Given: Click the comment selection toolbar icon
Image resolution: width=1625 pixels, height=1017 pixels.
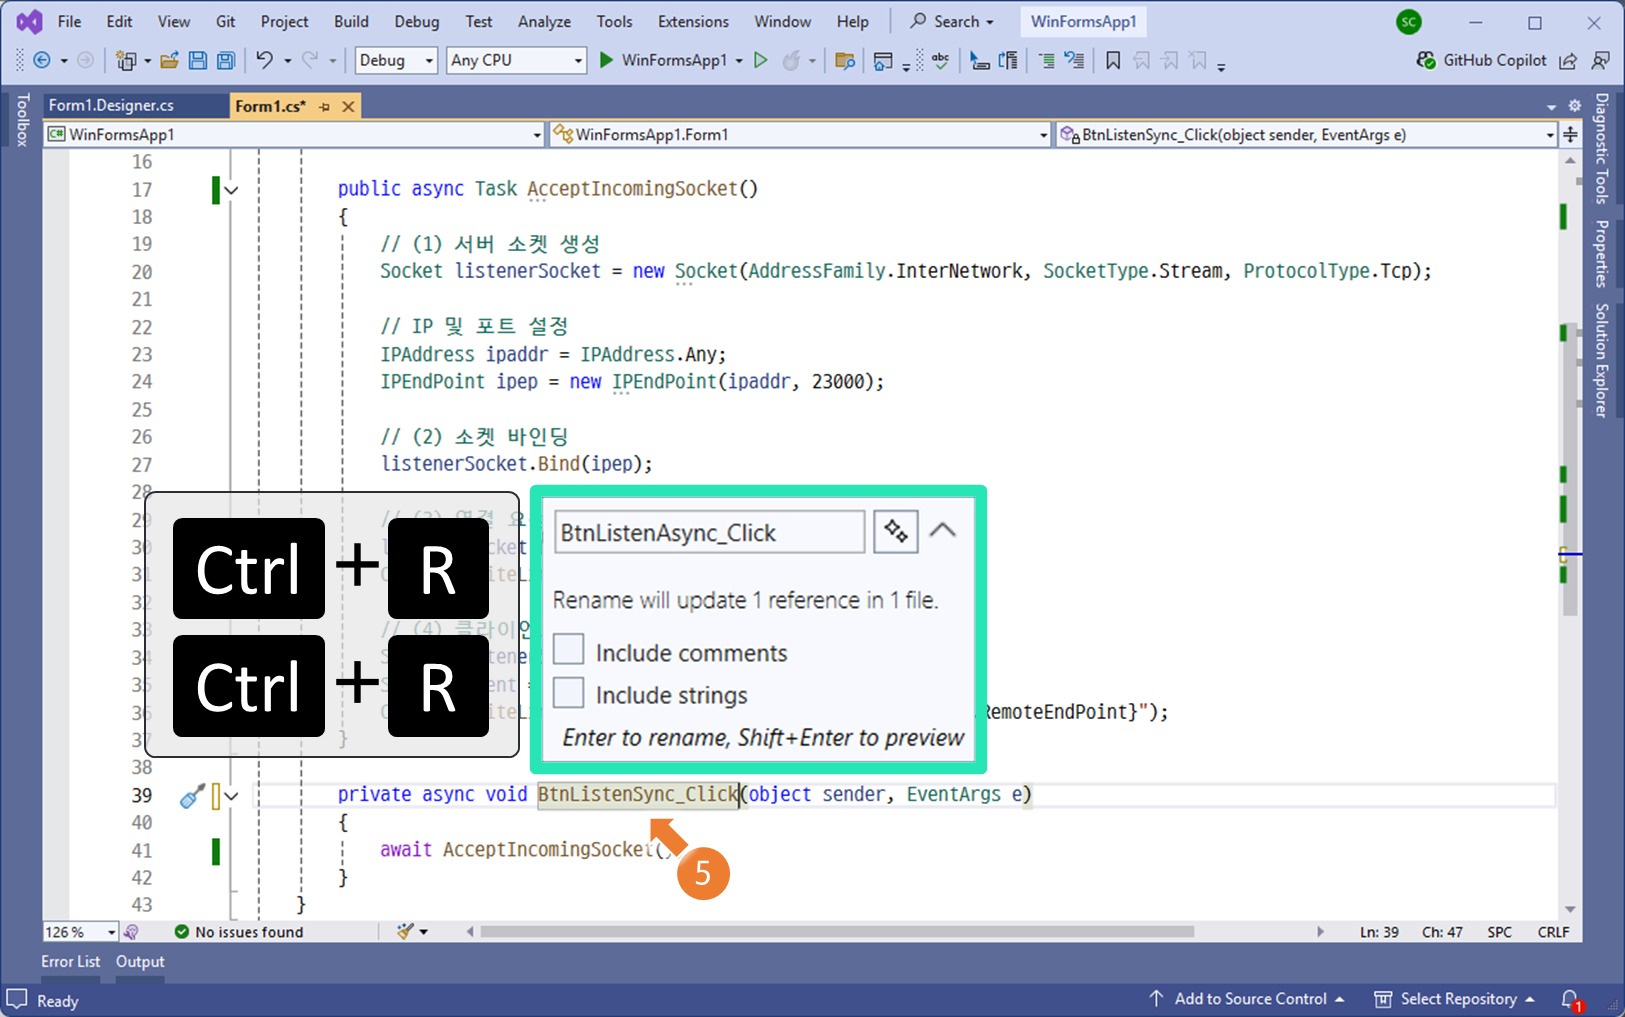Looking at the screenshot, I should tap(1046, 60).
